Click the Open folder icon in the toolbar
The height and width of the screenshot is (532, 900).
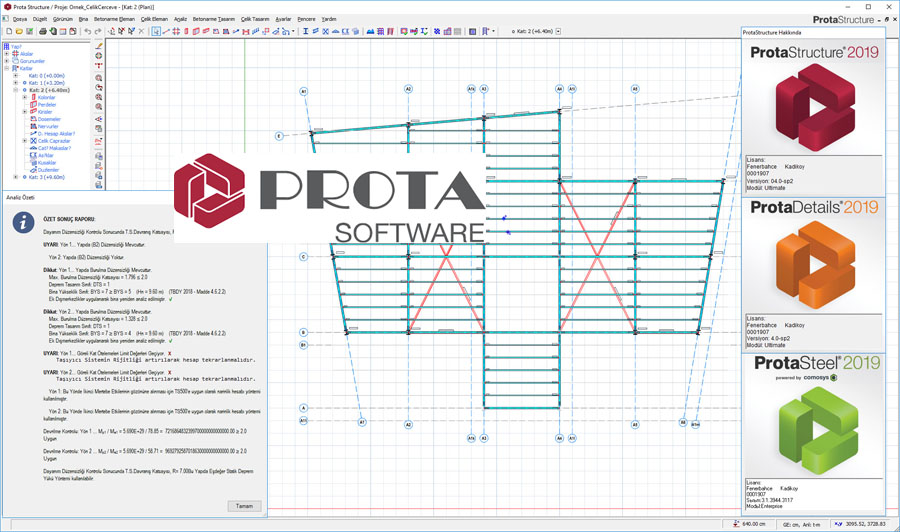19,32
